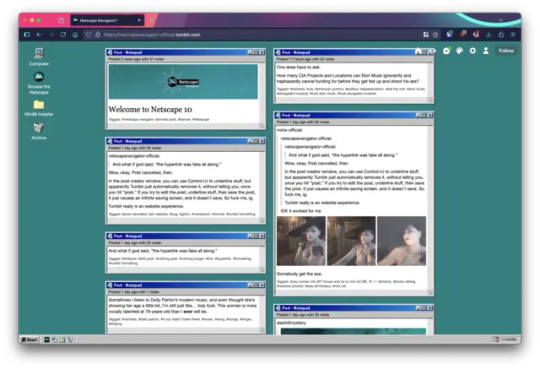The width and height of the screenshot is (540, 369).
Task: Follow this blog with Follow button
Action: (x=506, y=51)
